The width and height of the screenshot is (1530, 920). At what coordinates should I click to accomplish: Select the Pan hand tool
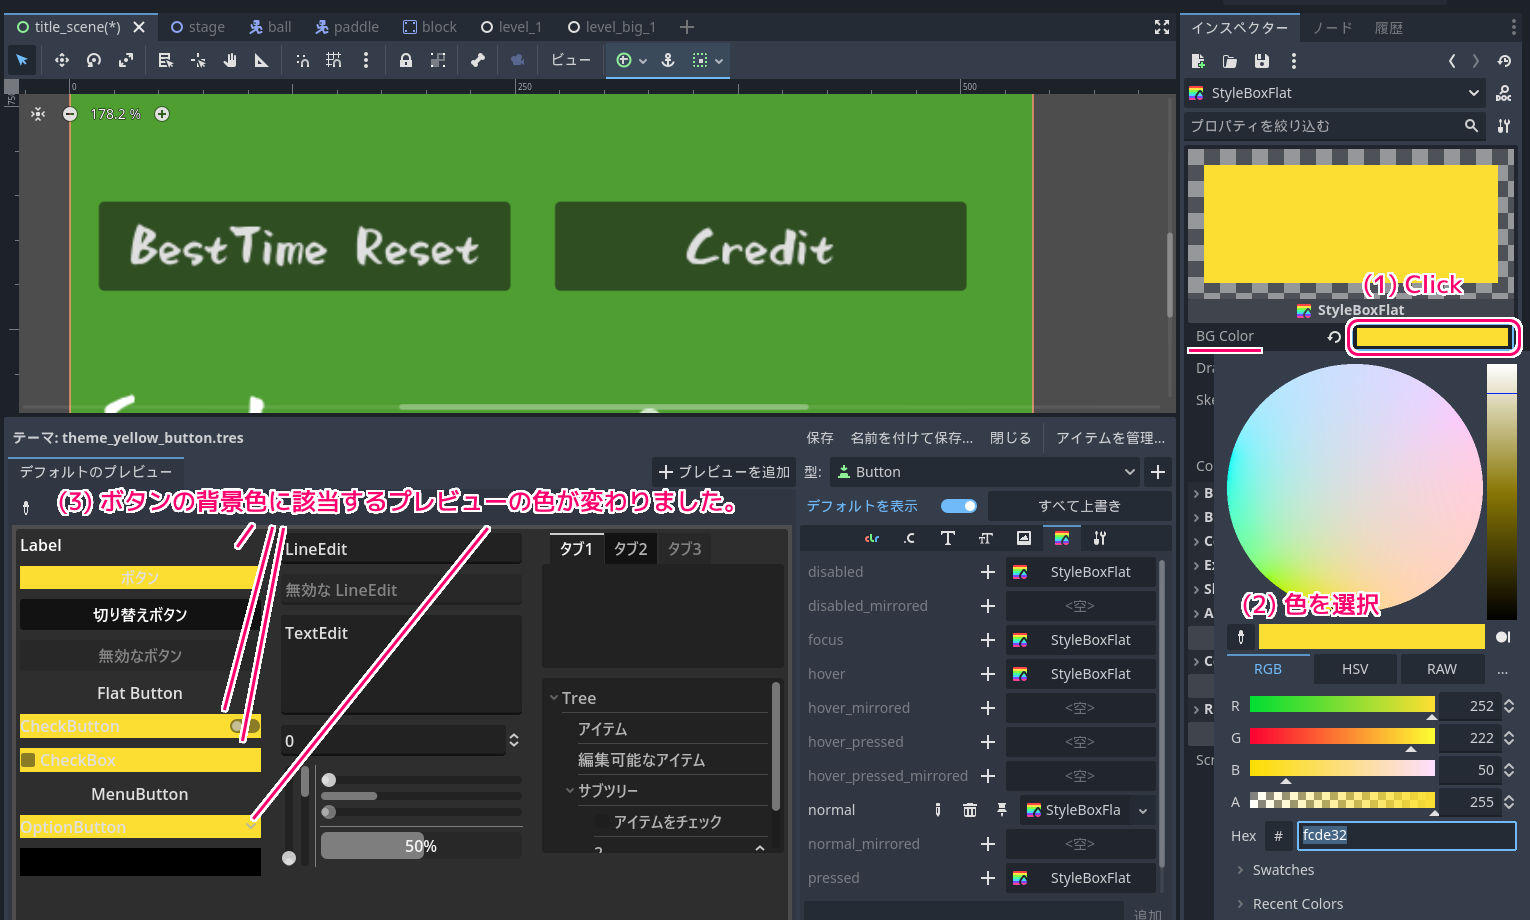point(230,60)
